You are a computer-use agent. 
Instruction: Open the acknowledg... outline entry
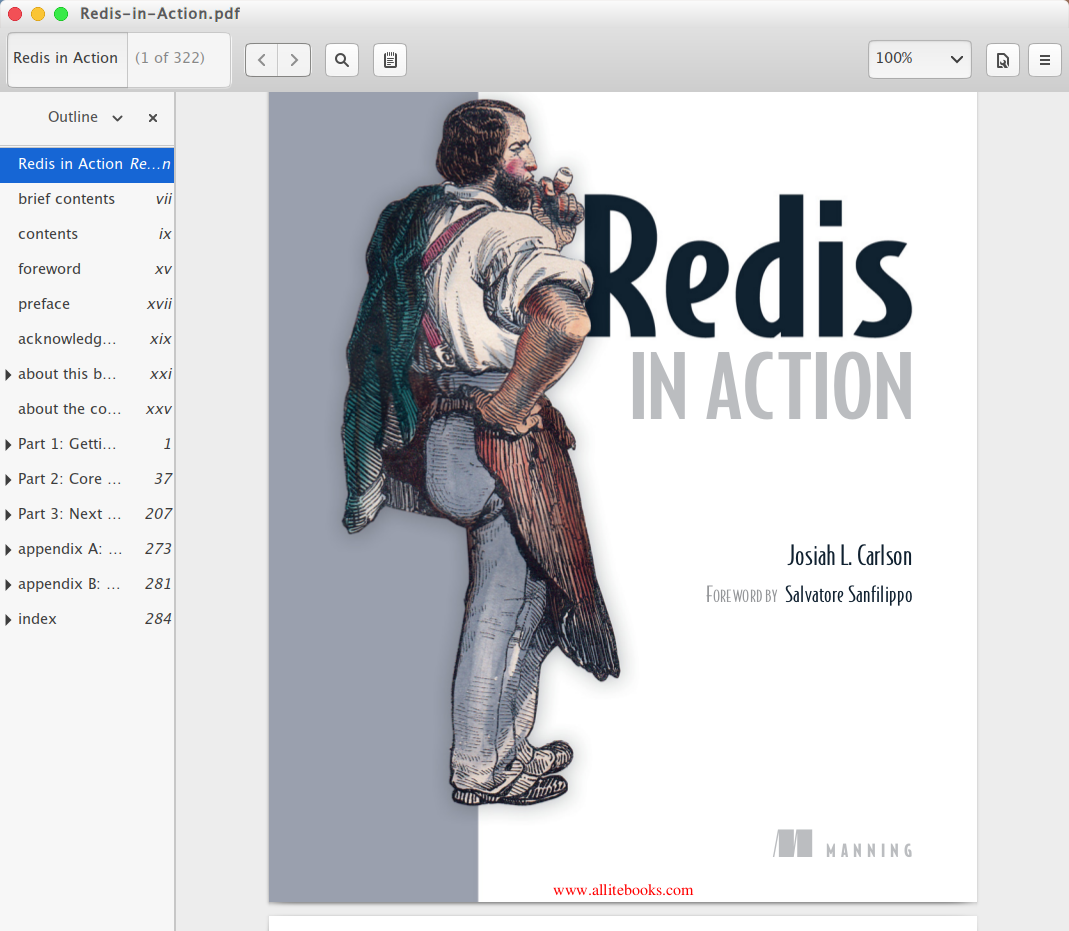[x=87, y=339]
